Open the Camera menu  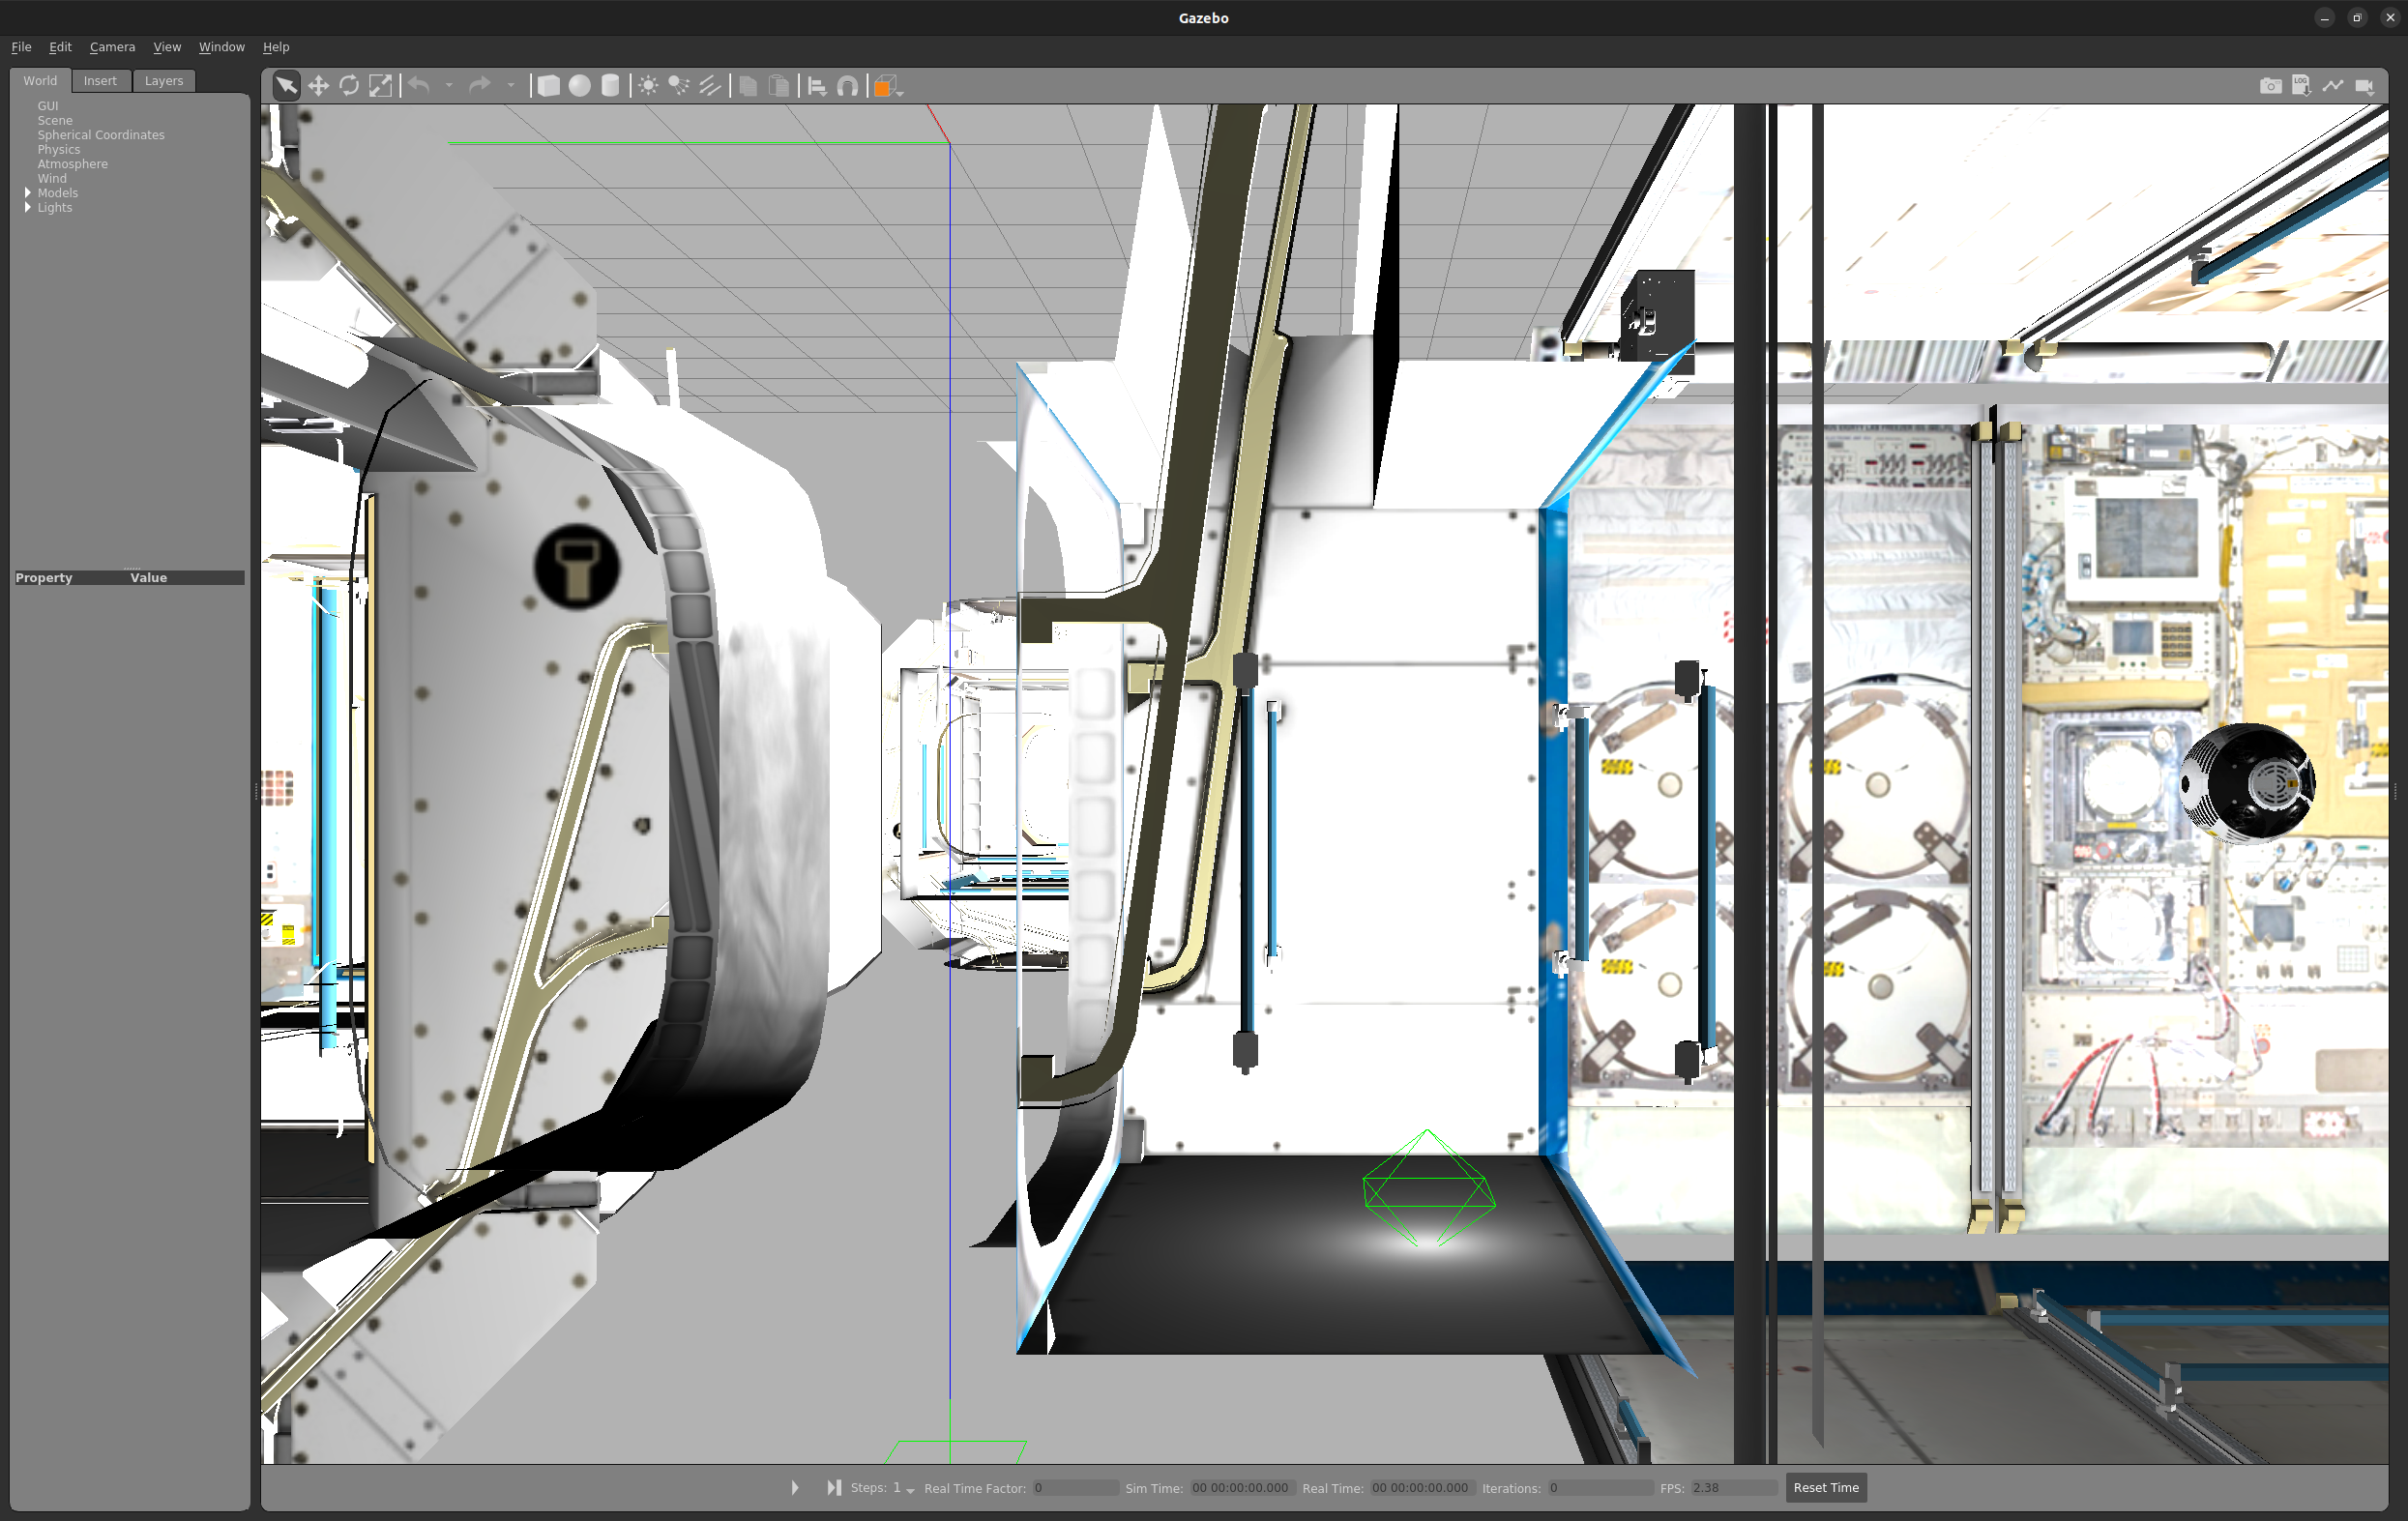point(112,47)
